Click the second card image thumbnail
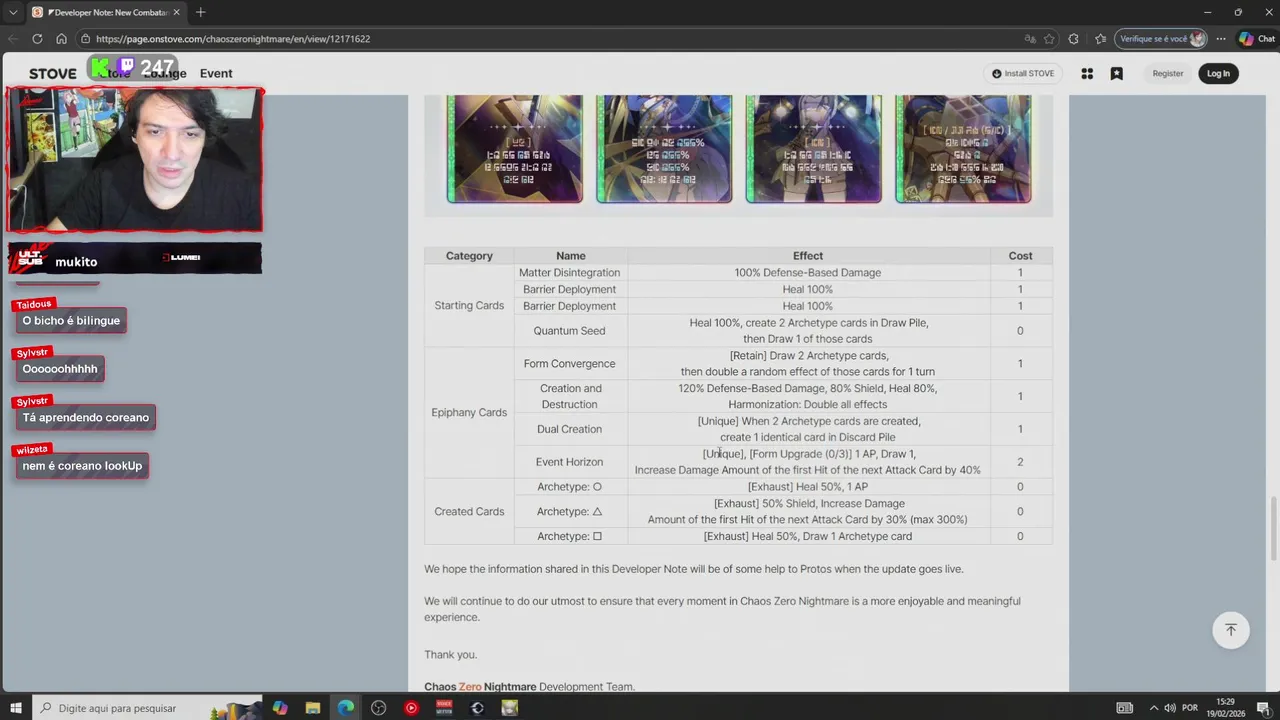 (664, 148)
